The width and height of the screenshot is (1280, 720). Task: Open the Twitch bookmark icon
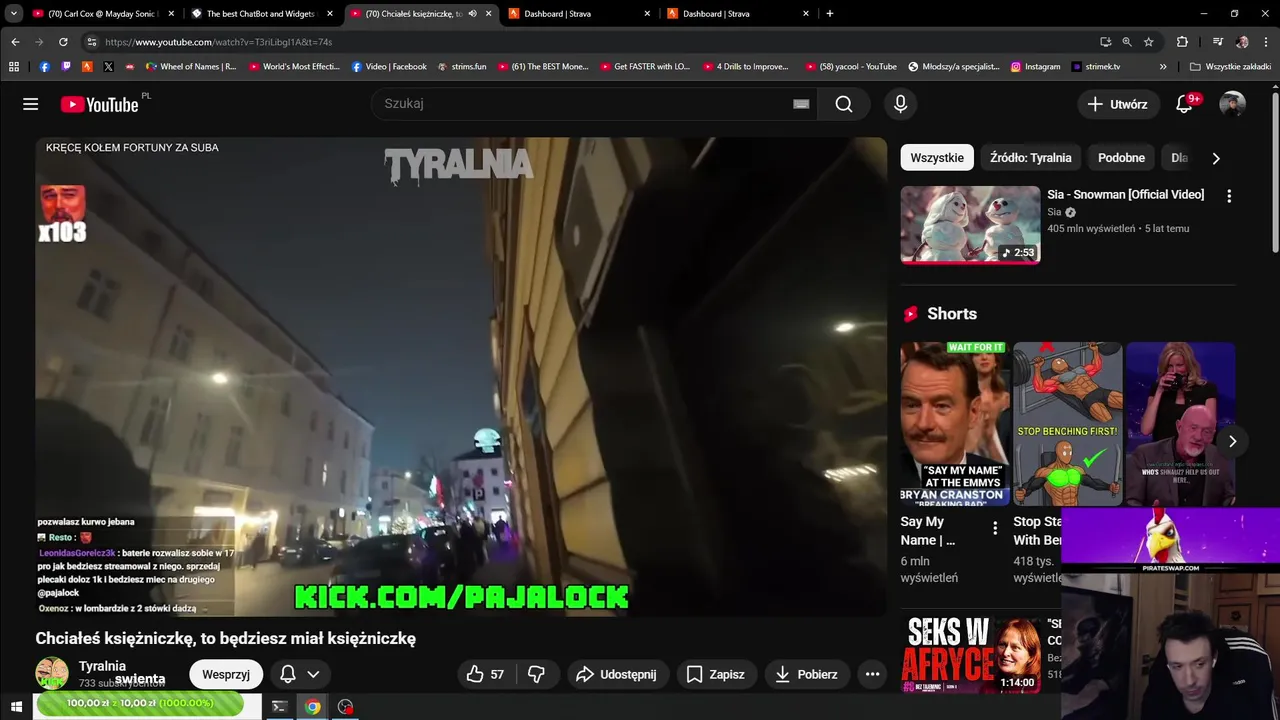66,67
